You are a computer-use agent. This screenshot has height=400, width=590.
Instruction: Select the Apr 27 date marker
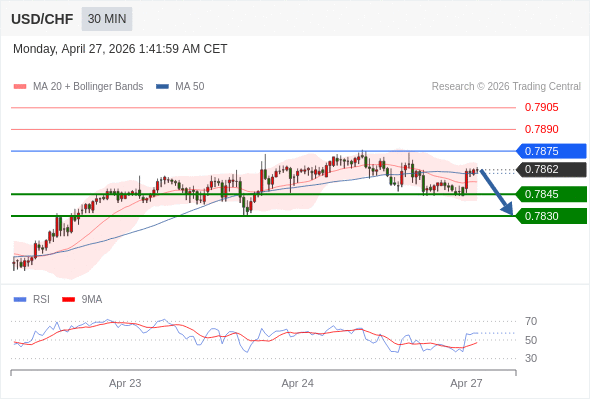click(x=466, y=383)
